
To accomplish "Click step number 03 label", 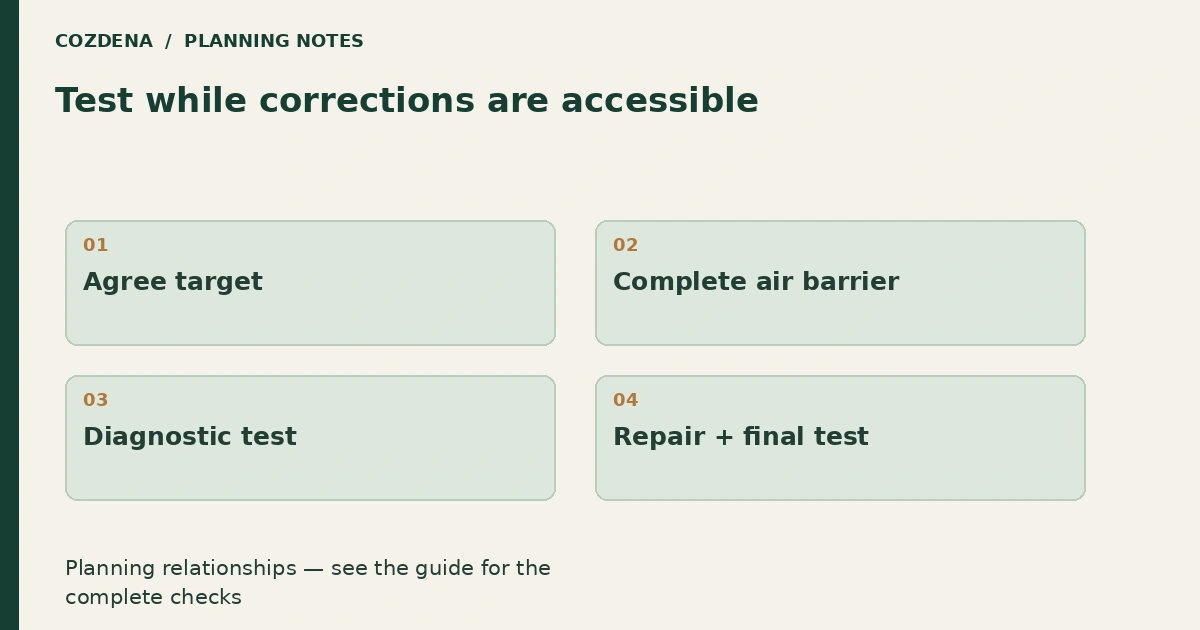I will click(95, 400).
